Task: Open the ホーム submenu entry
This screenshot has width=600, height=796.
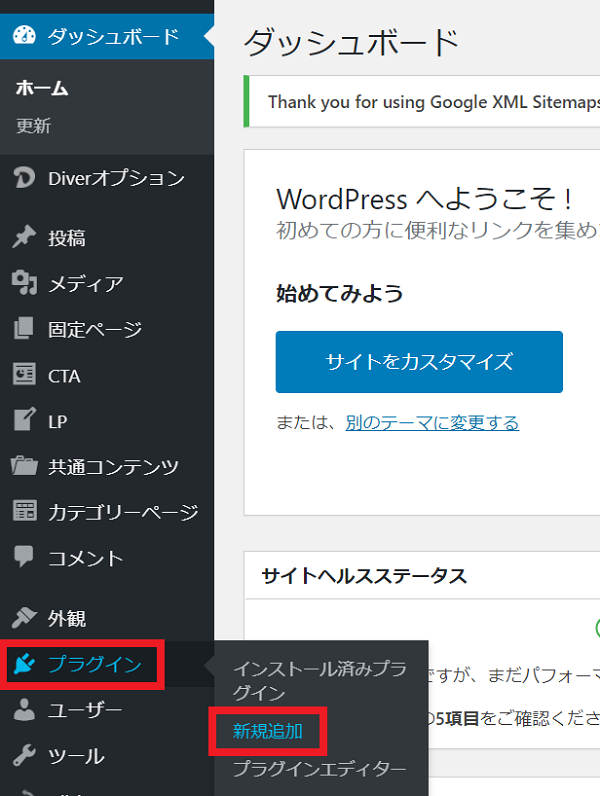Action: 42,88
